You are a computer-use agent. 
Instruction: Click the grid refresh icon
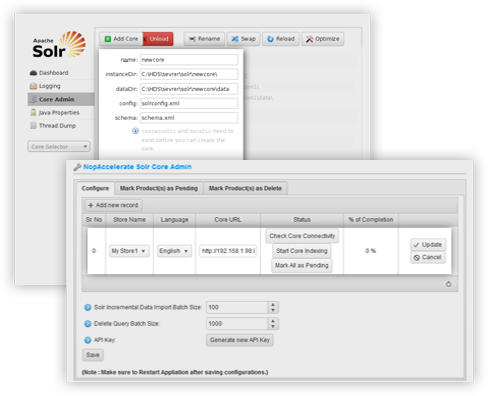pyautogui.click(x=449, y=284)
